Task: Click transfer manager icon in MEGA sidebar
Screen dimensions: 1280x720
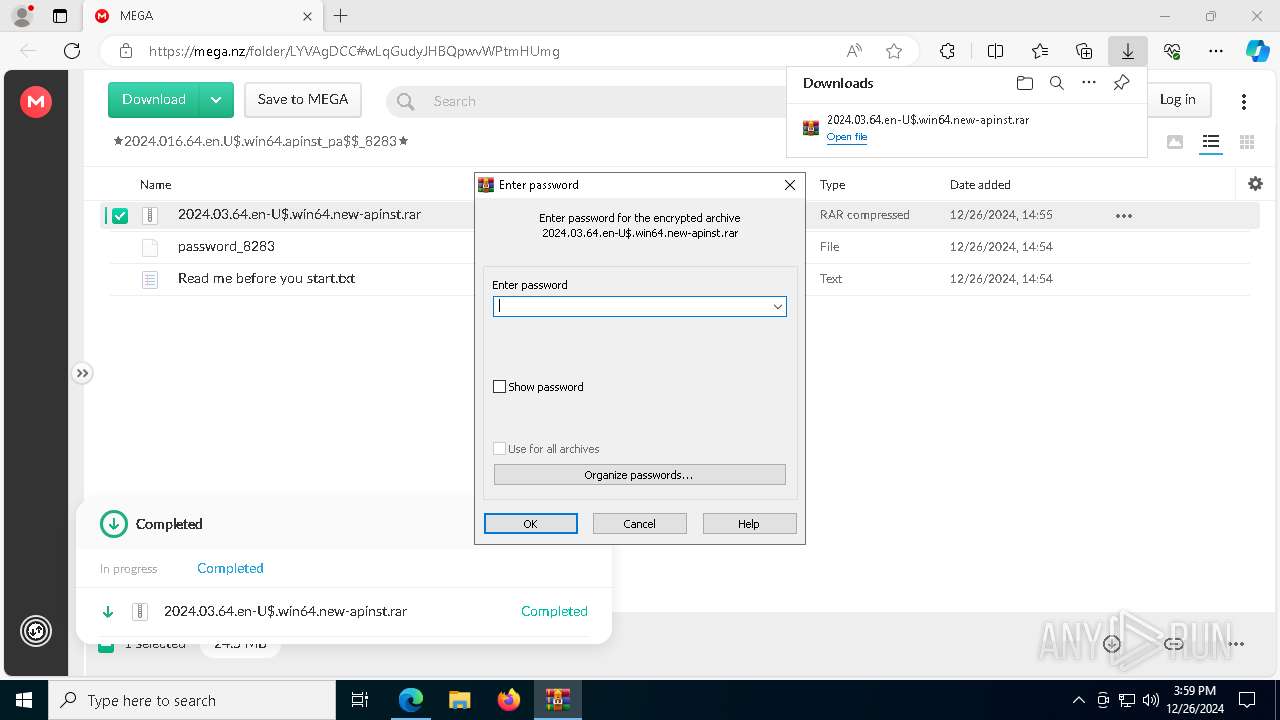Action: pyautogui.click(x=36, y=631)
